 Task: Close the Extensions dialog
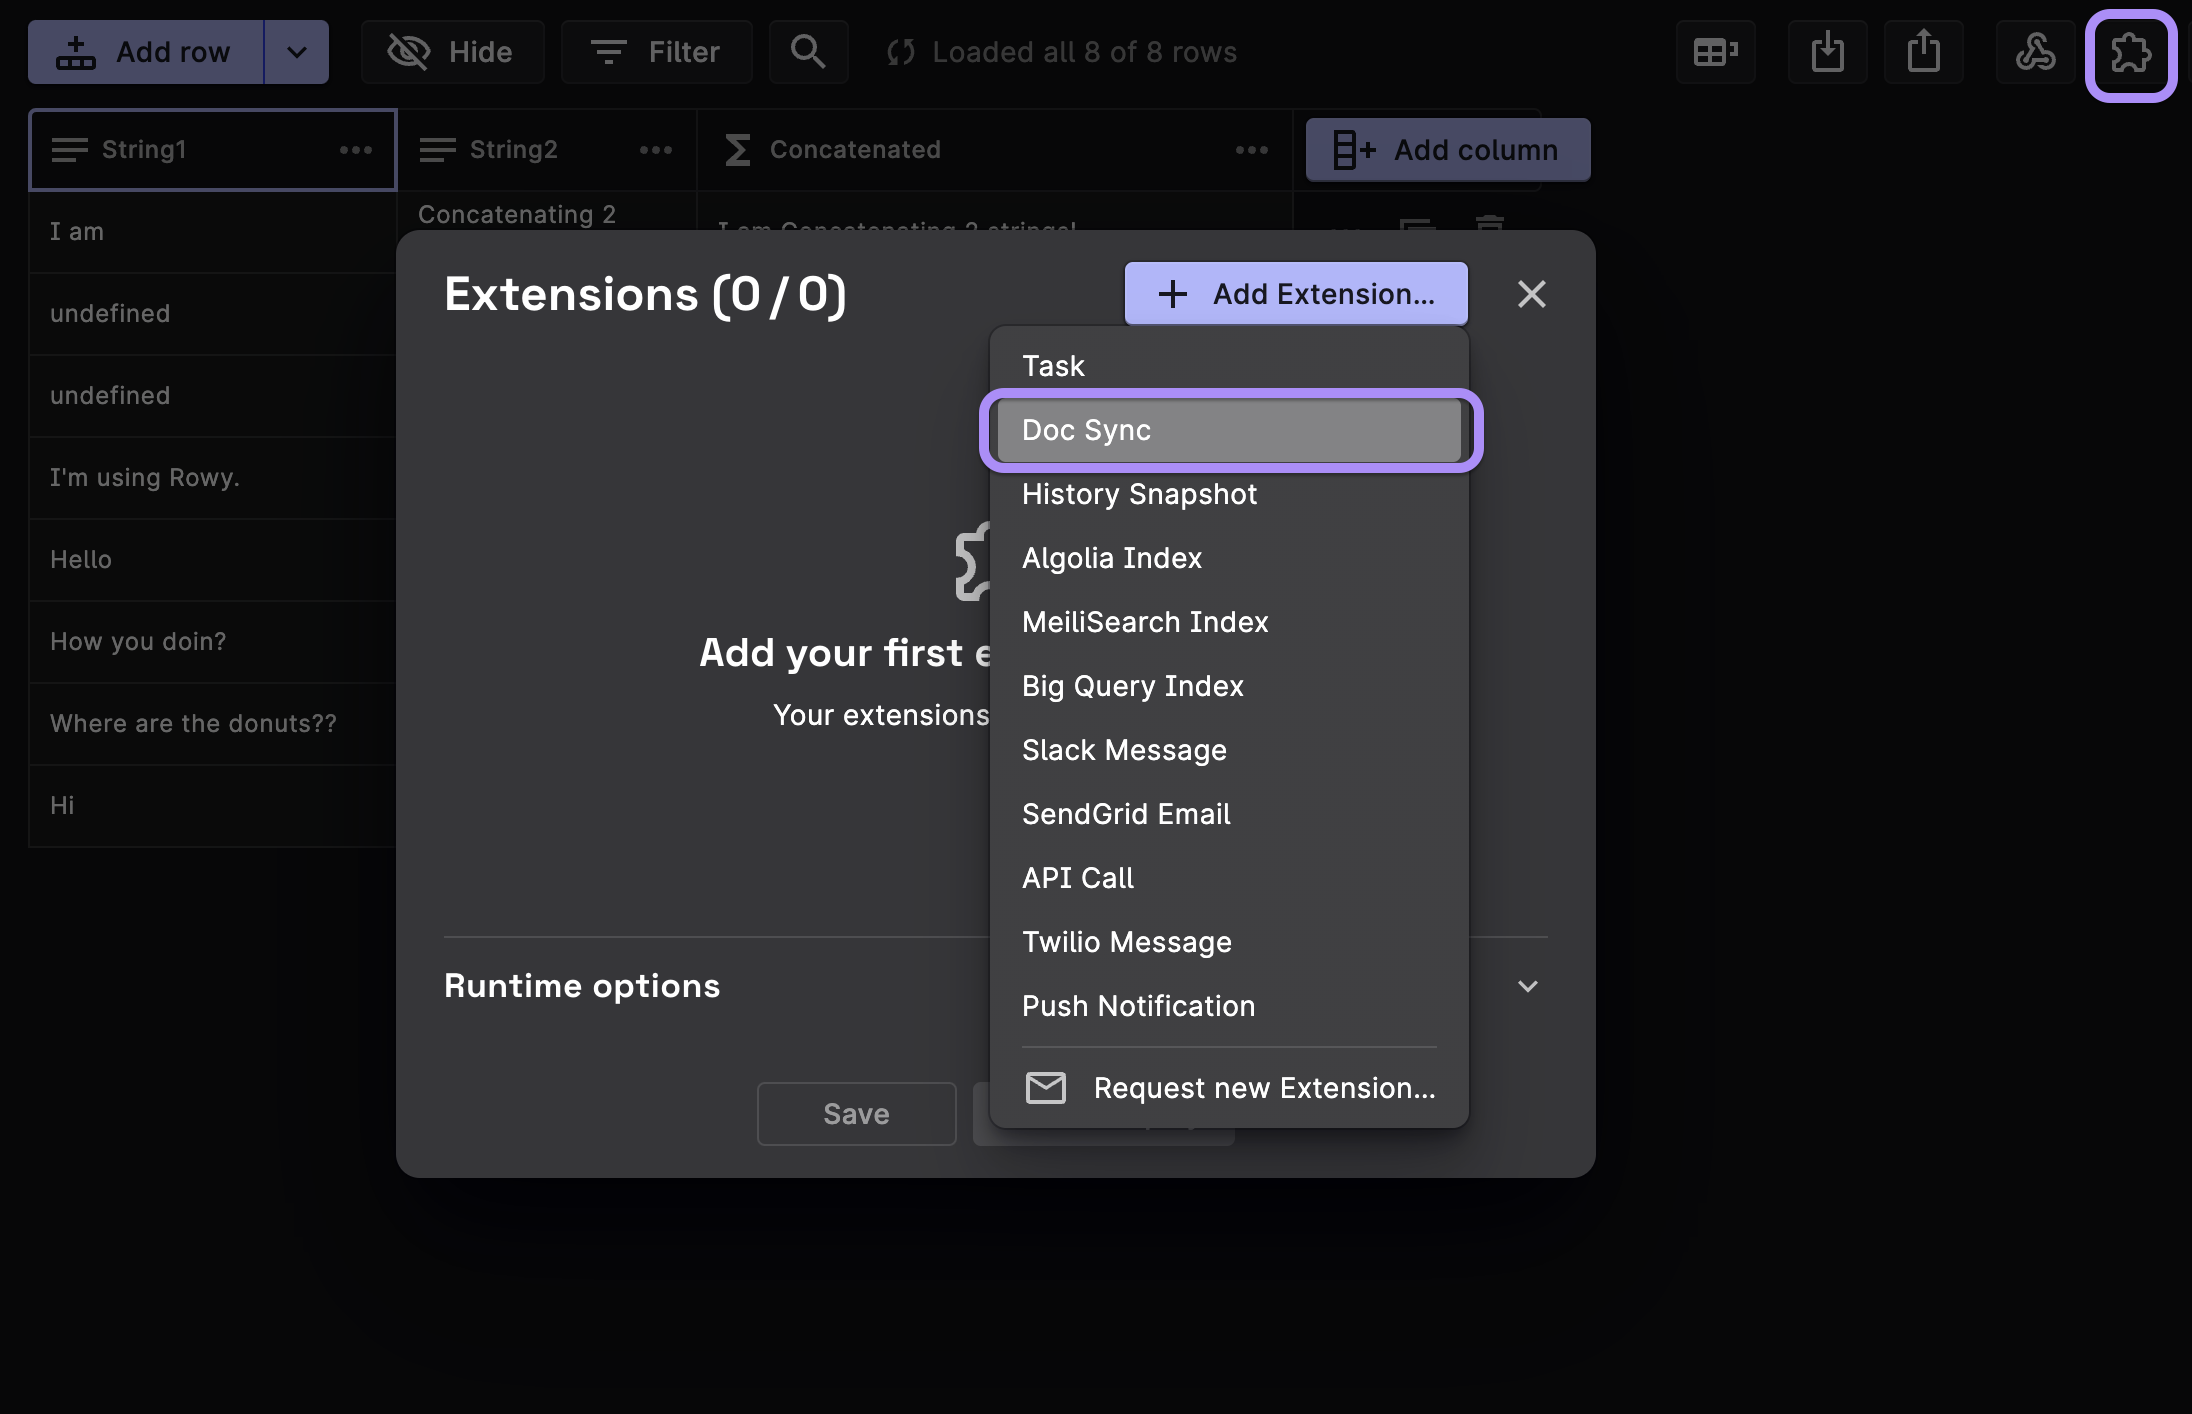(1531, 294)
